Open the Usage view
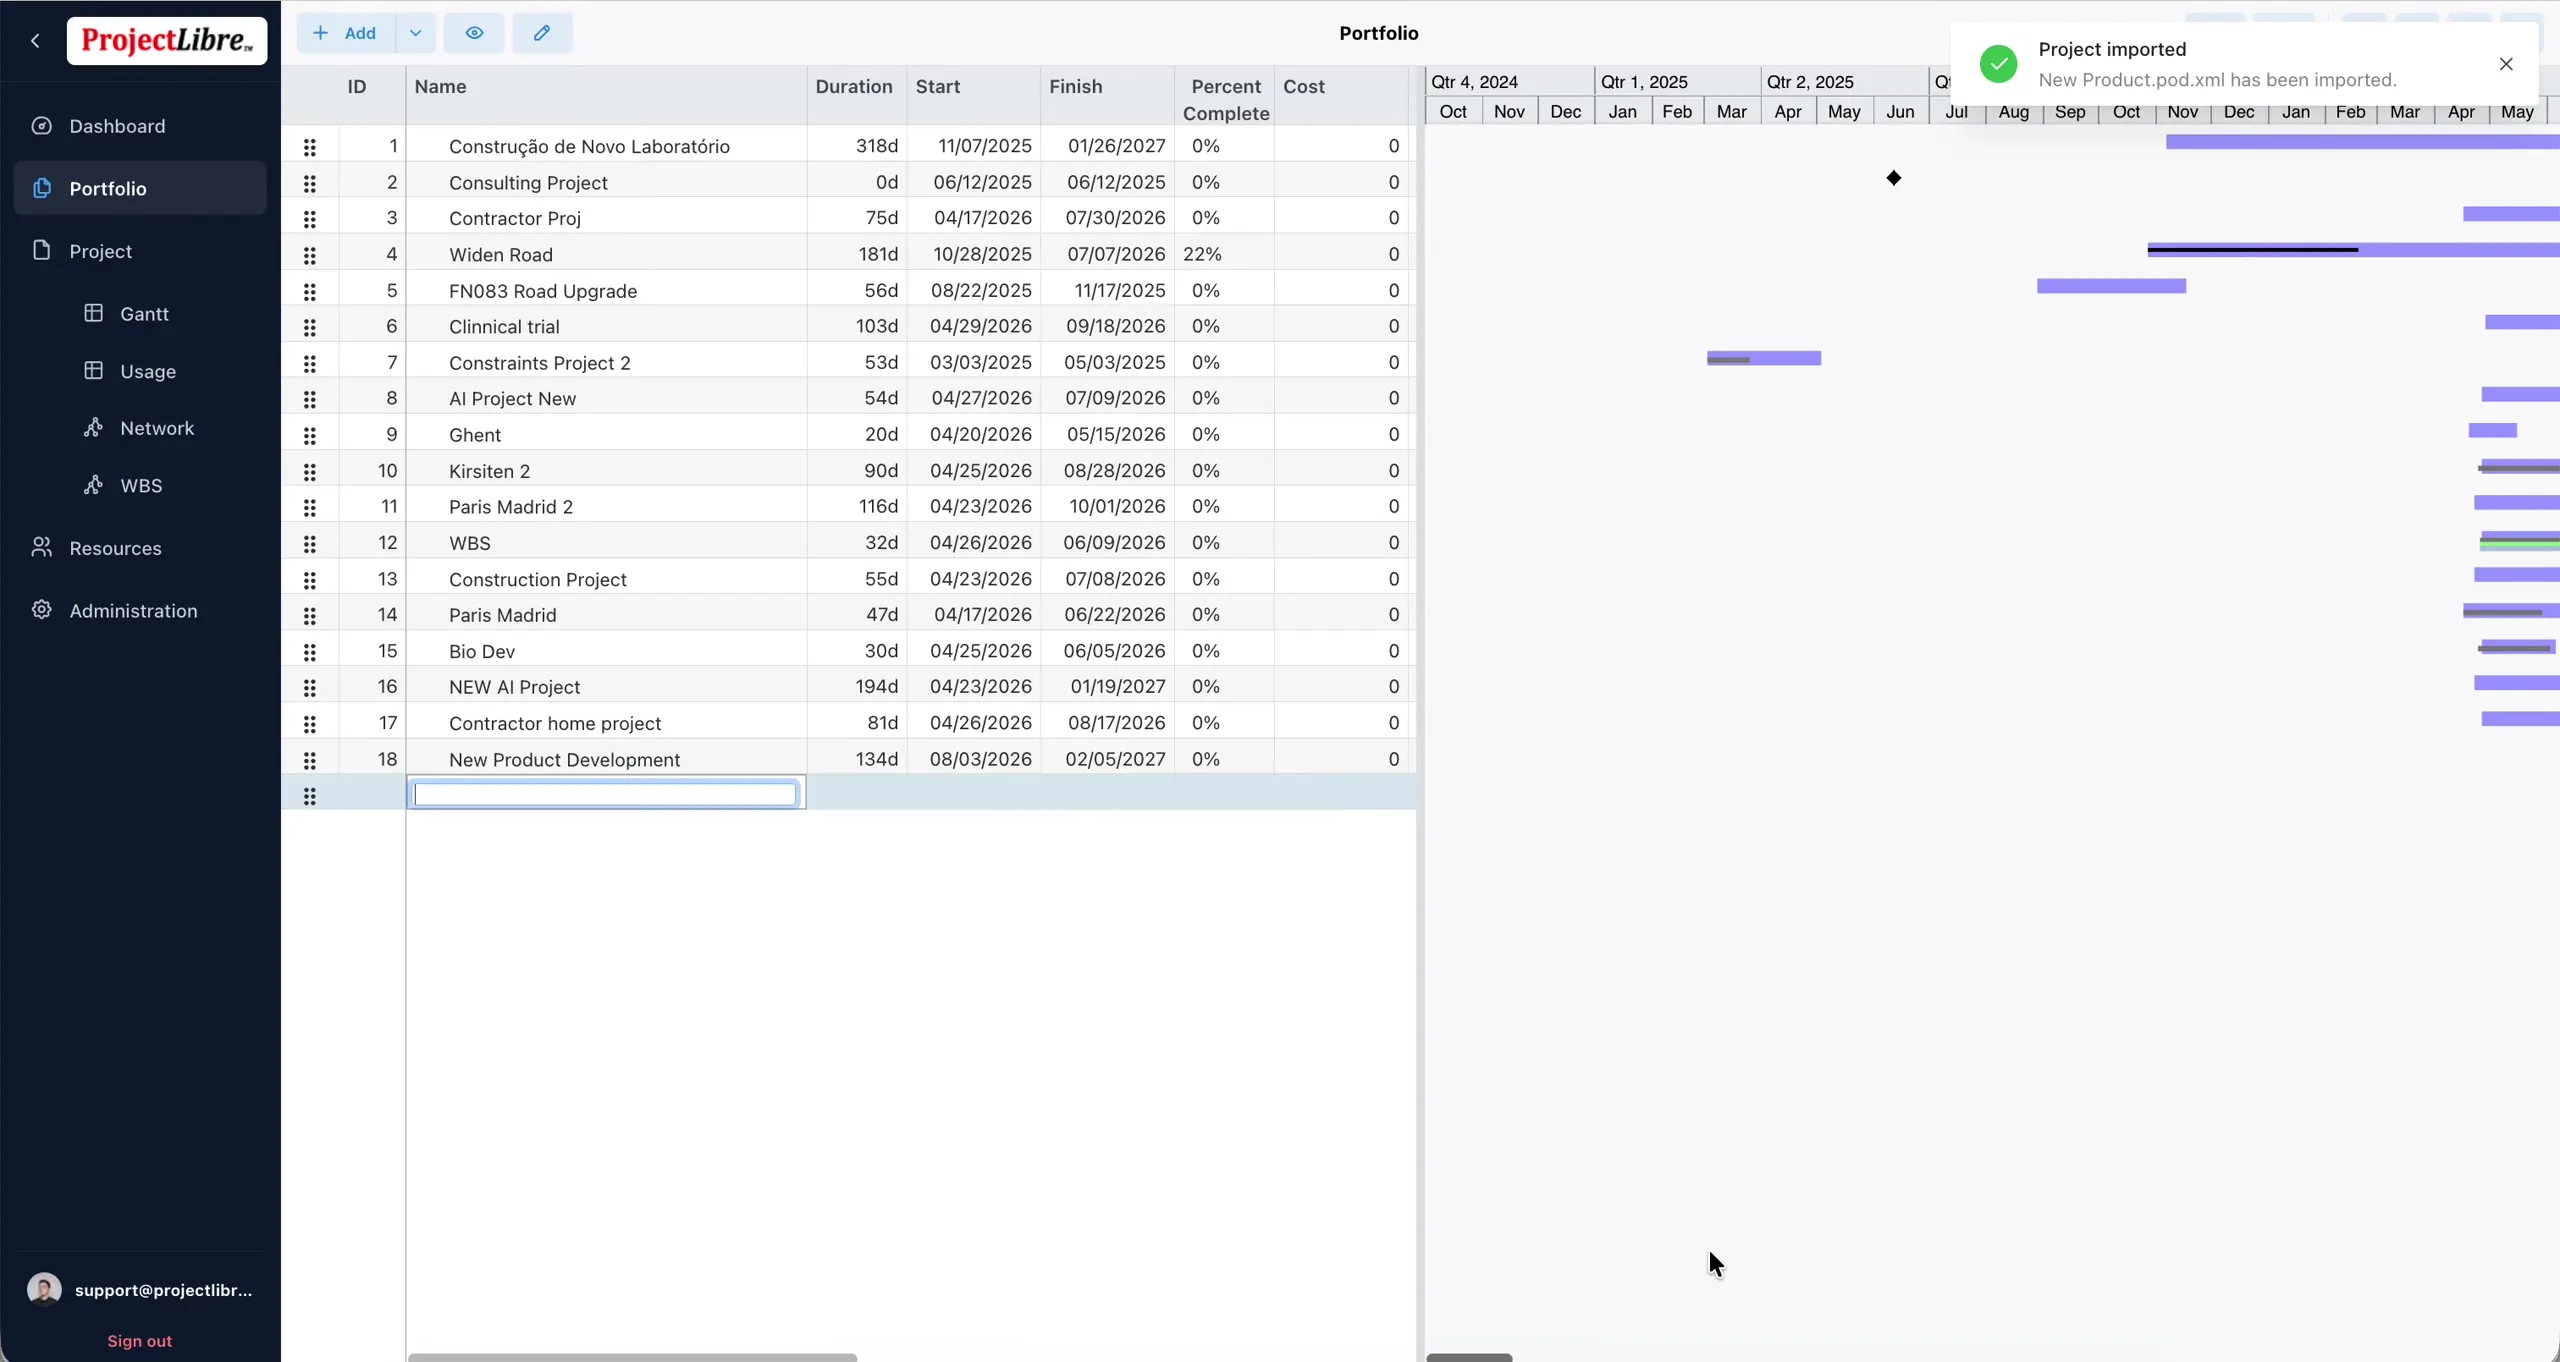The width and height of the screenshot is (2560, 1362). click(148, 371)
